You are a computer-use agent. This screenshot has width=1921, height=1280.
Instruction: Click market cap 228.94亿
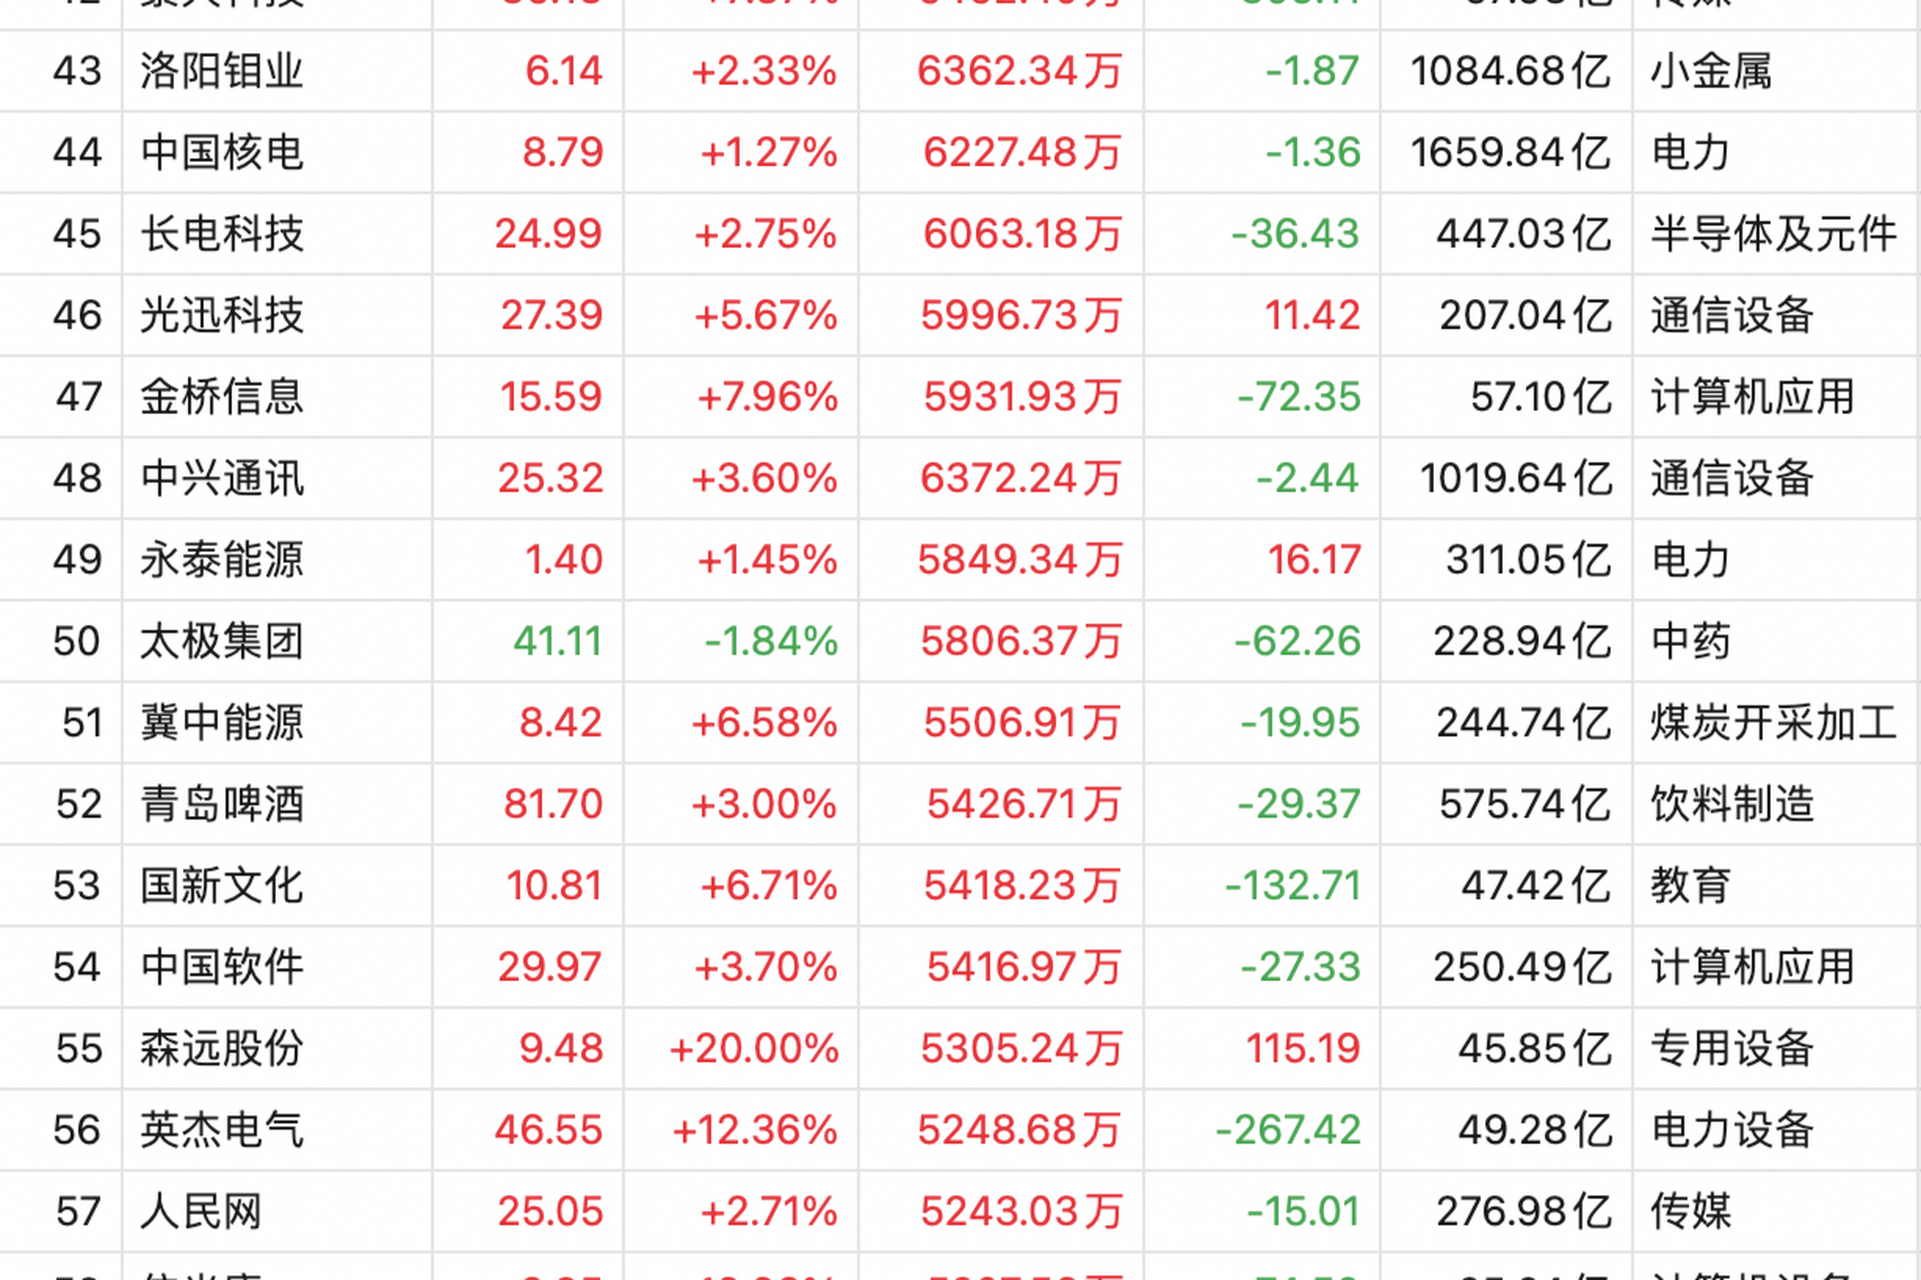coord(1523,641)
